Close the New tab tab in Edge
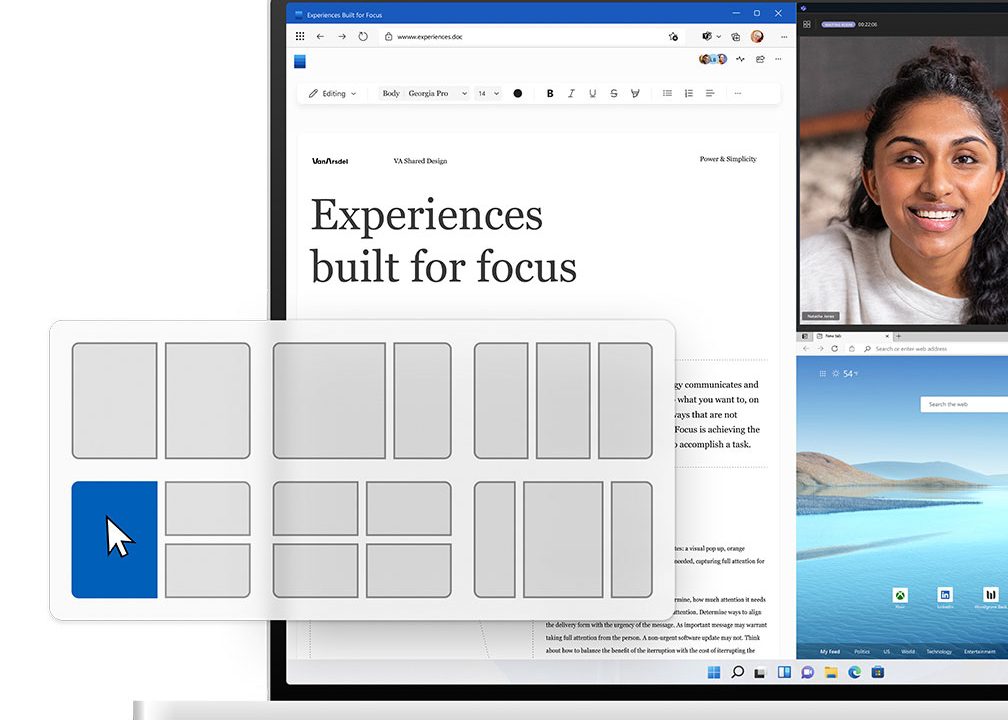Screen dimensions: 1008x720 (x=887, y=336)
